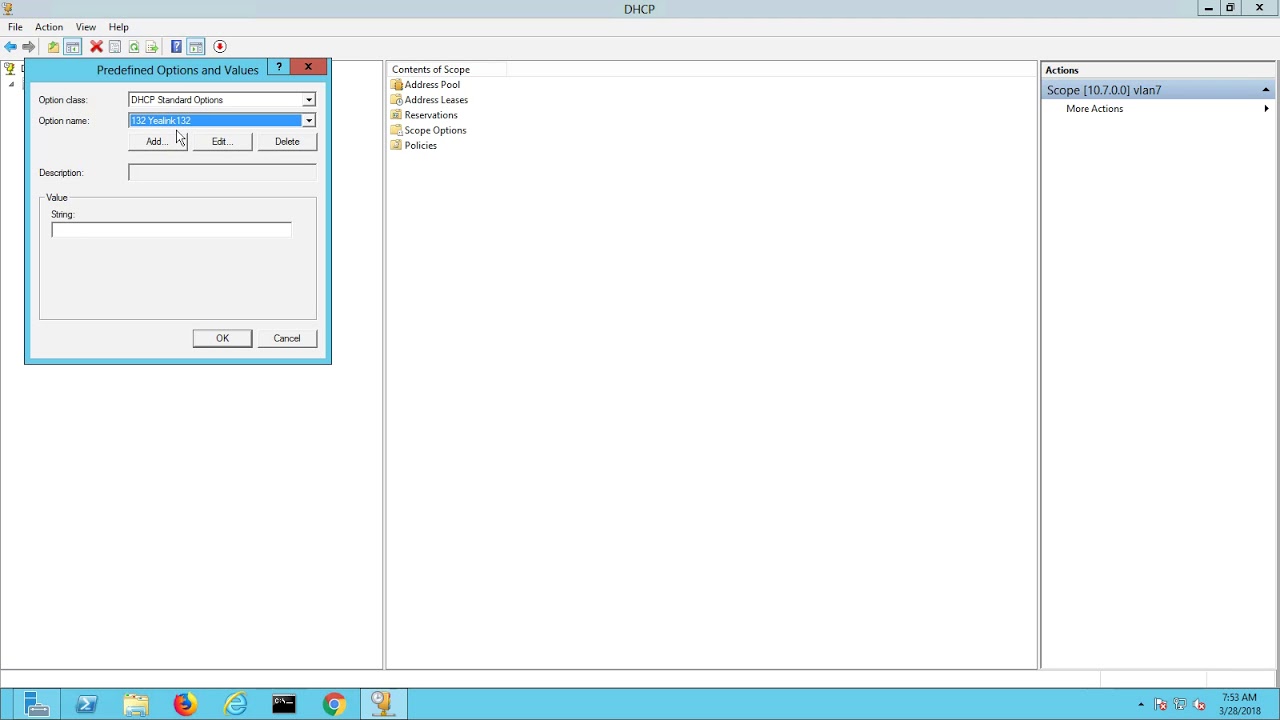Click the Export List toolbar icon
This screenshot has width=1280, height=720.
click(x=152, y=47)
